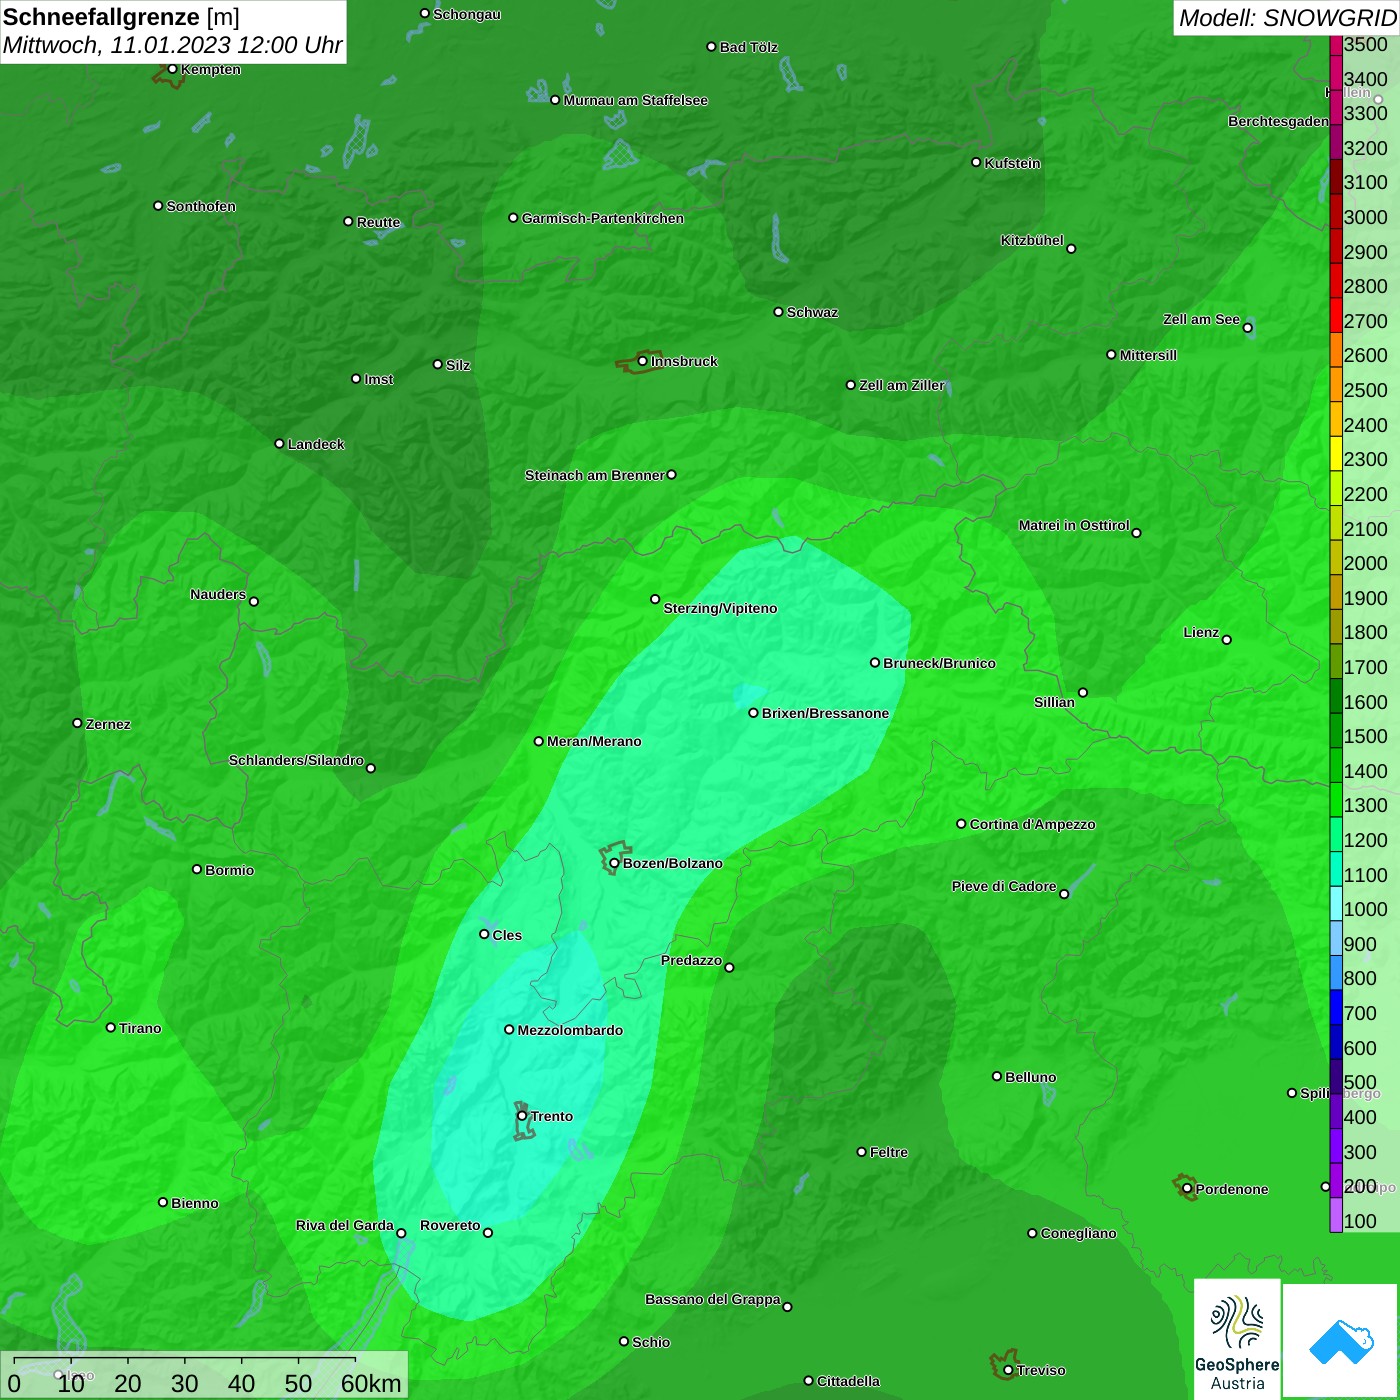Click the 'Bruneck/Brunico' label
Screen dimensions: 1400x1400
(x=939, y=663)
